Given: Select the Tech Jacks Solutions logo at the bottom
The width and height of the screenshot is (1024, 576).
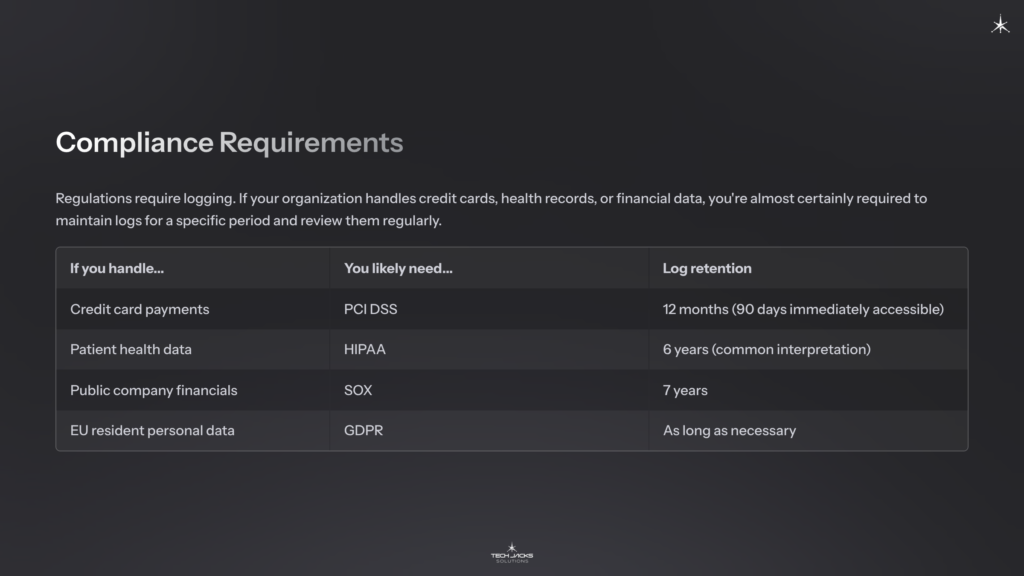Looking at the screenshot, I should click(x=511, y=551).
